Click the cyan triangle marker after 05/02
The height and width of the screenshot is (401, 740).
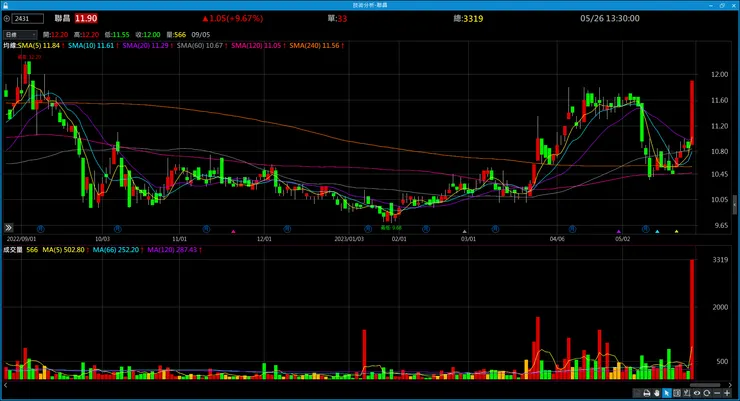coord(657,231)
